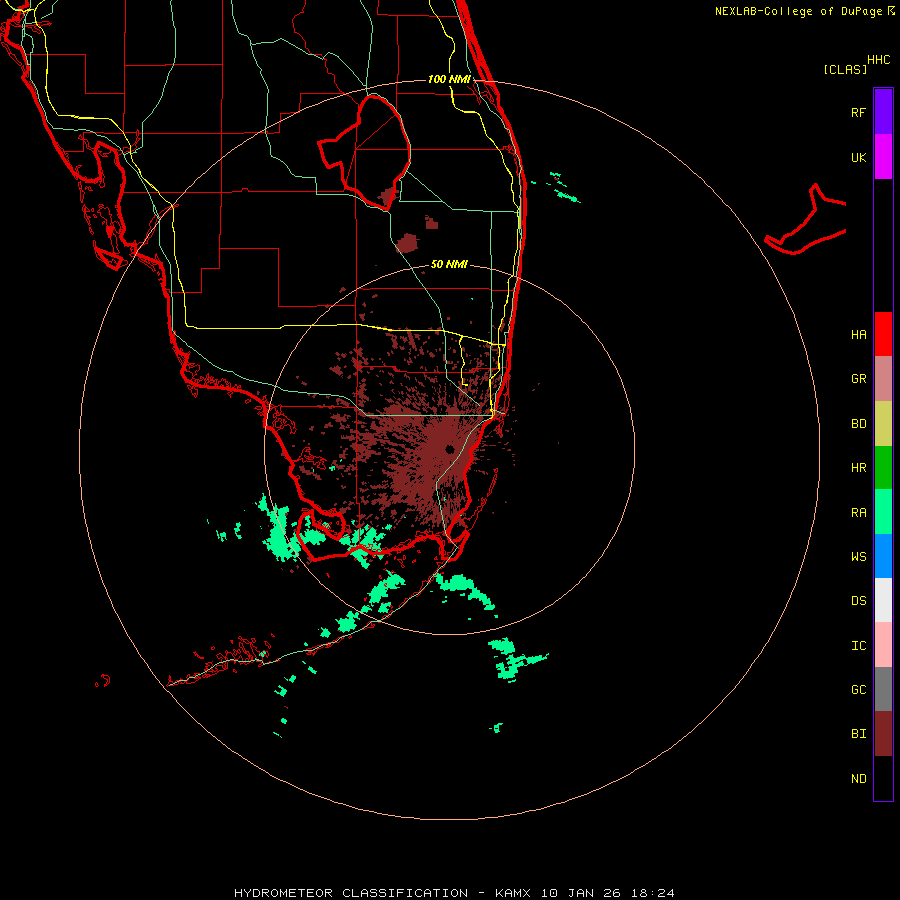This screenshot has height=900, width=900.
Task: Click the 'ND' legend label
Action: [x=858, y=779]
